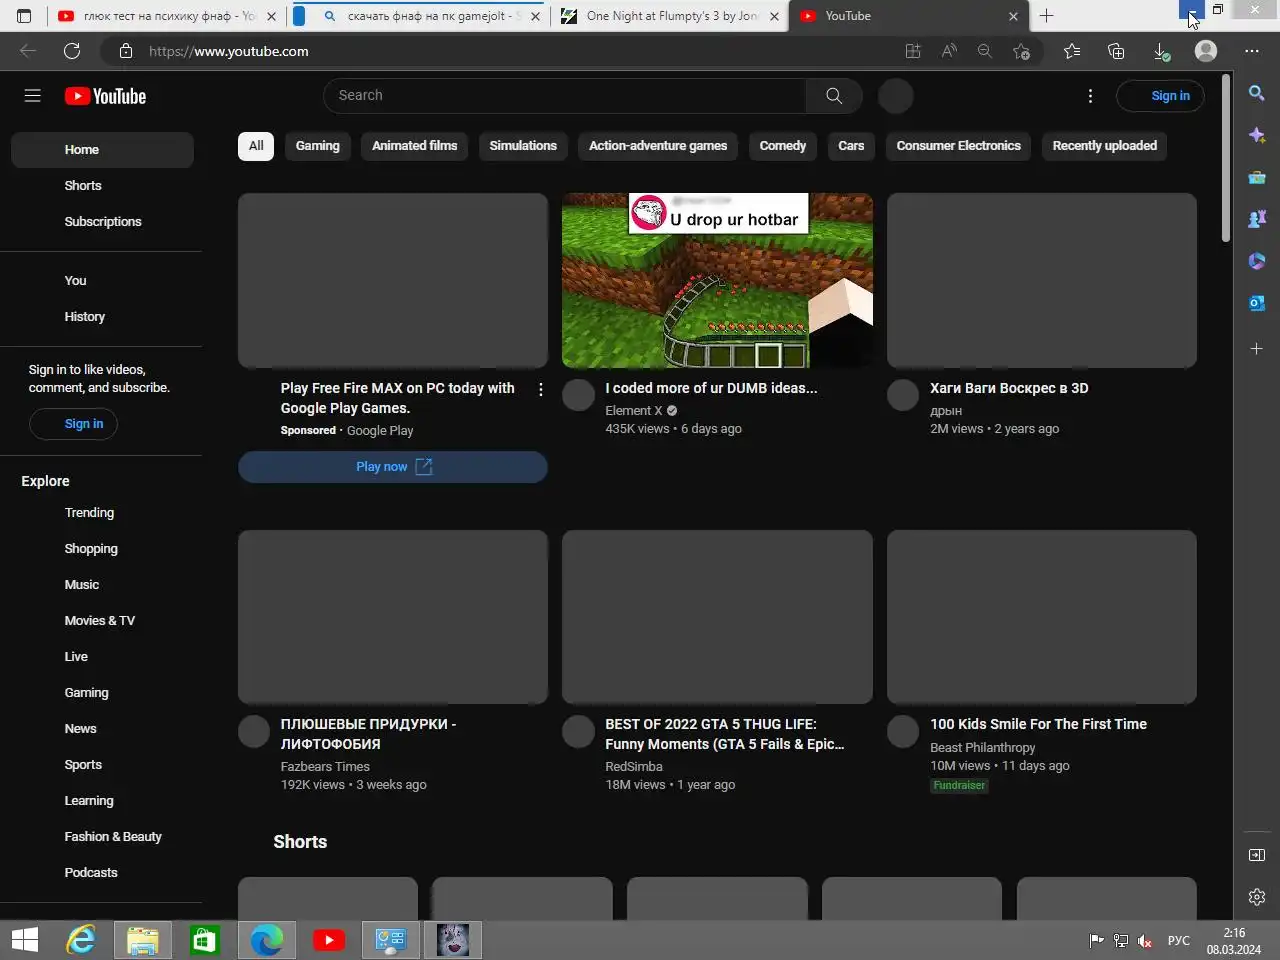Click the page vertical scrollbar thumb
Image resolution: width=1280 pixels, height=960 pixels.
click(x=1226, y=158)
